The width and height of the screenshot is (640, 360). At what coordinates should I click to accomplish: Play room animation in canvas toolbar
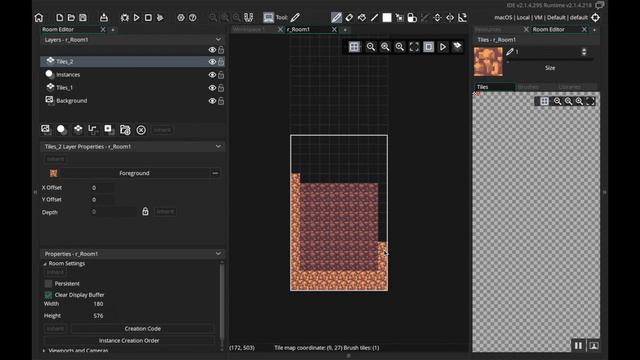(443, 47)
